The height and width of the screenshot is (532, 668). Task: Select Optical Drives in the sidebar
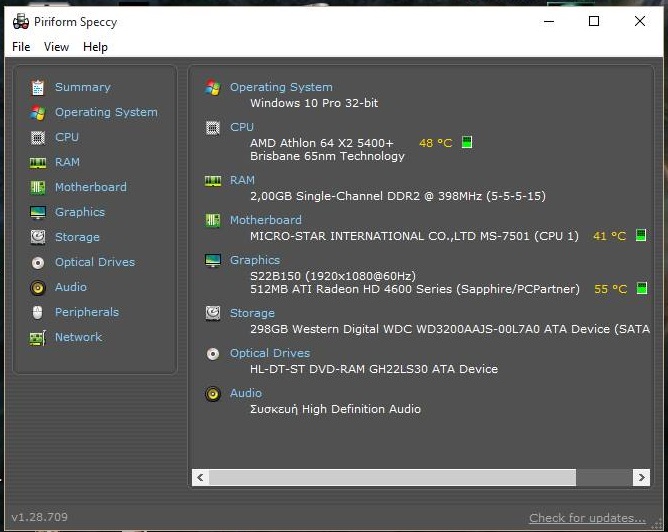(95, 262)
